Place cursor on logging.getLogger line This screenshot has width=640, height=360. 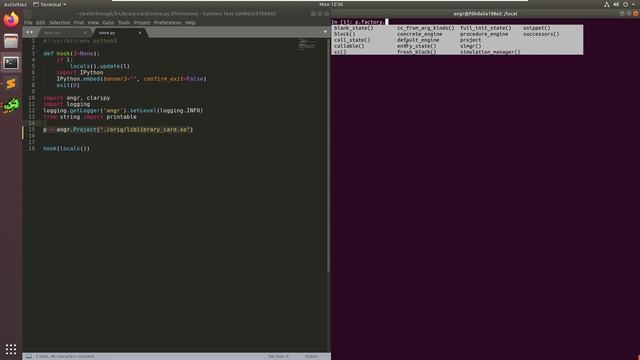click(123, 111)
